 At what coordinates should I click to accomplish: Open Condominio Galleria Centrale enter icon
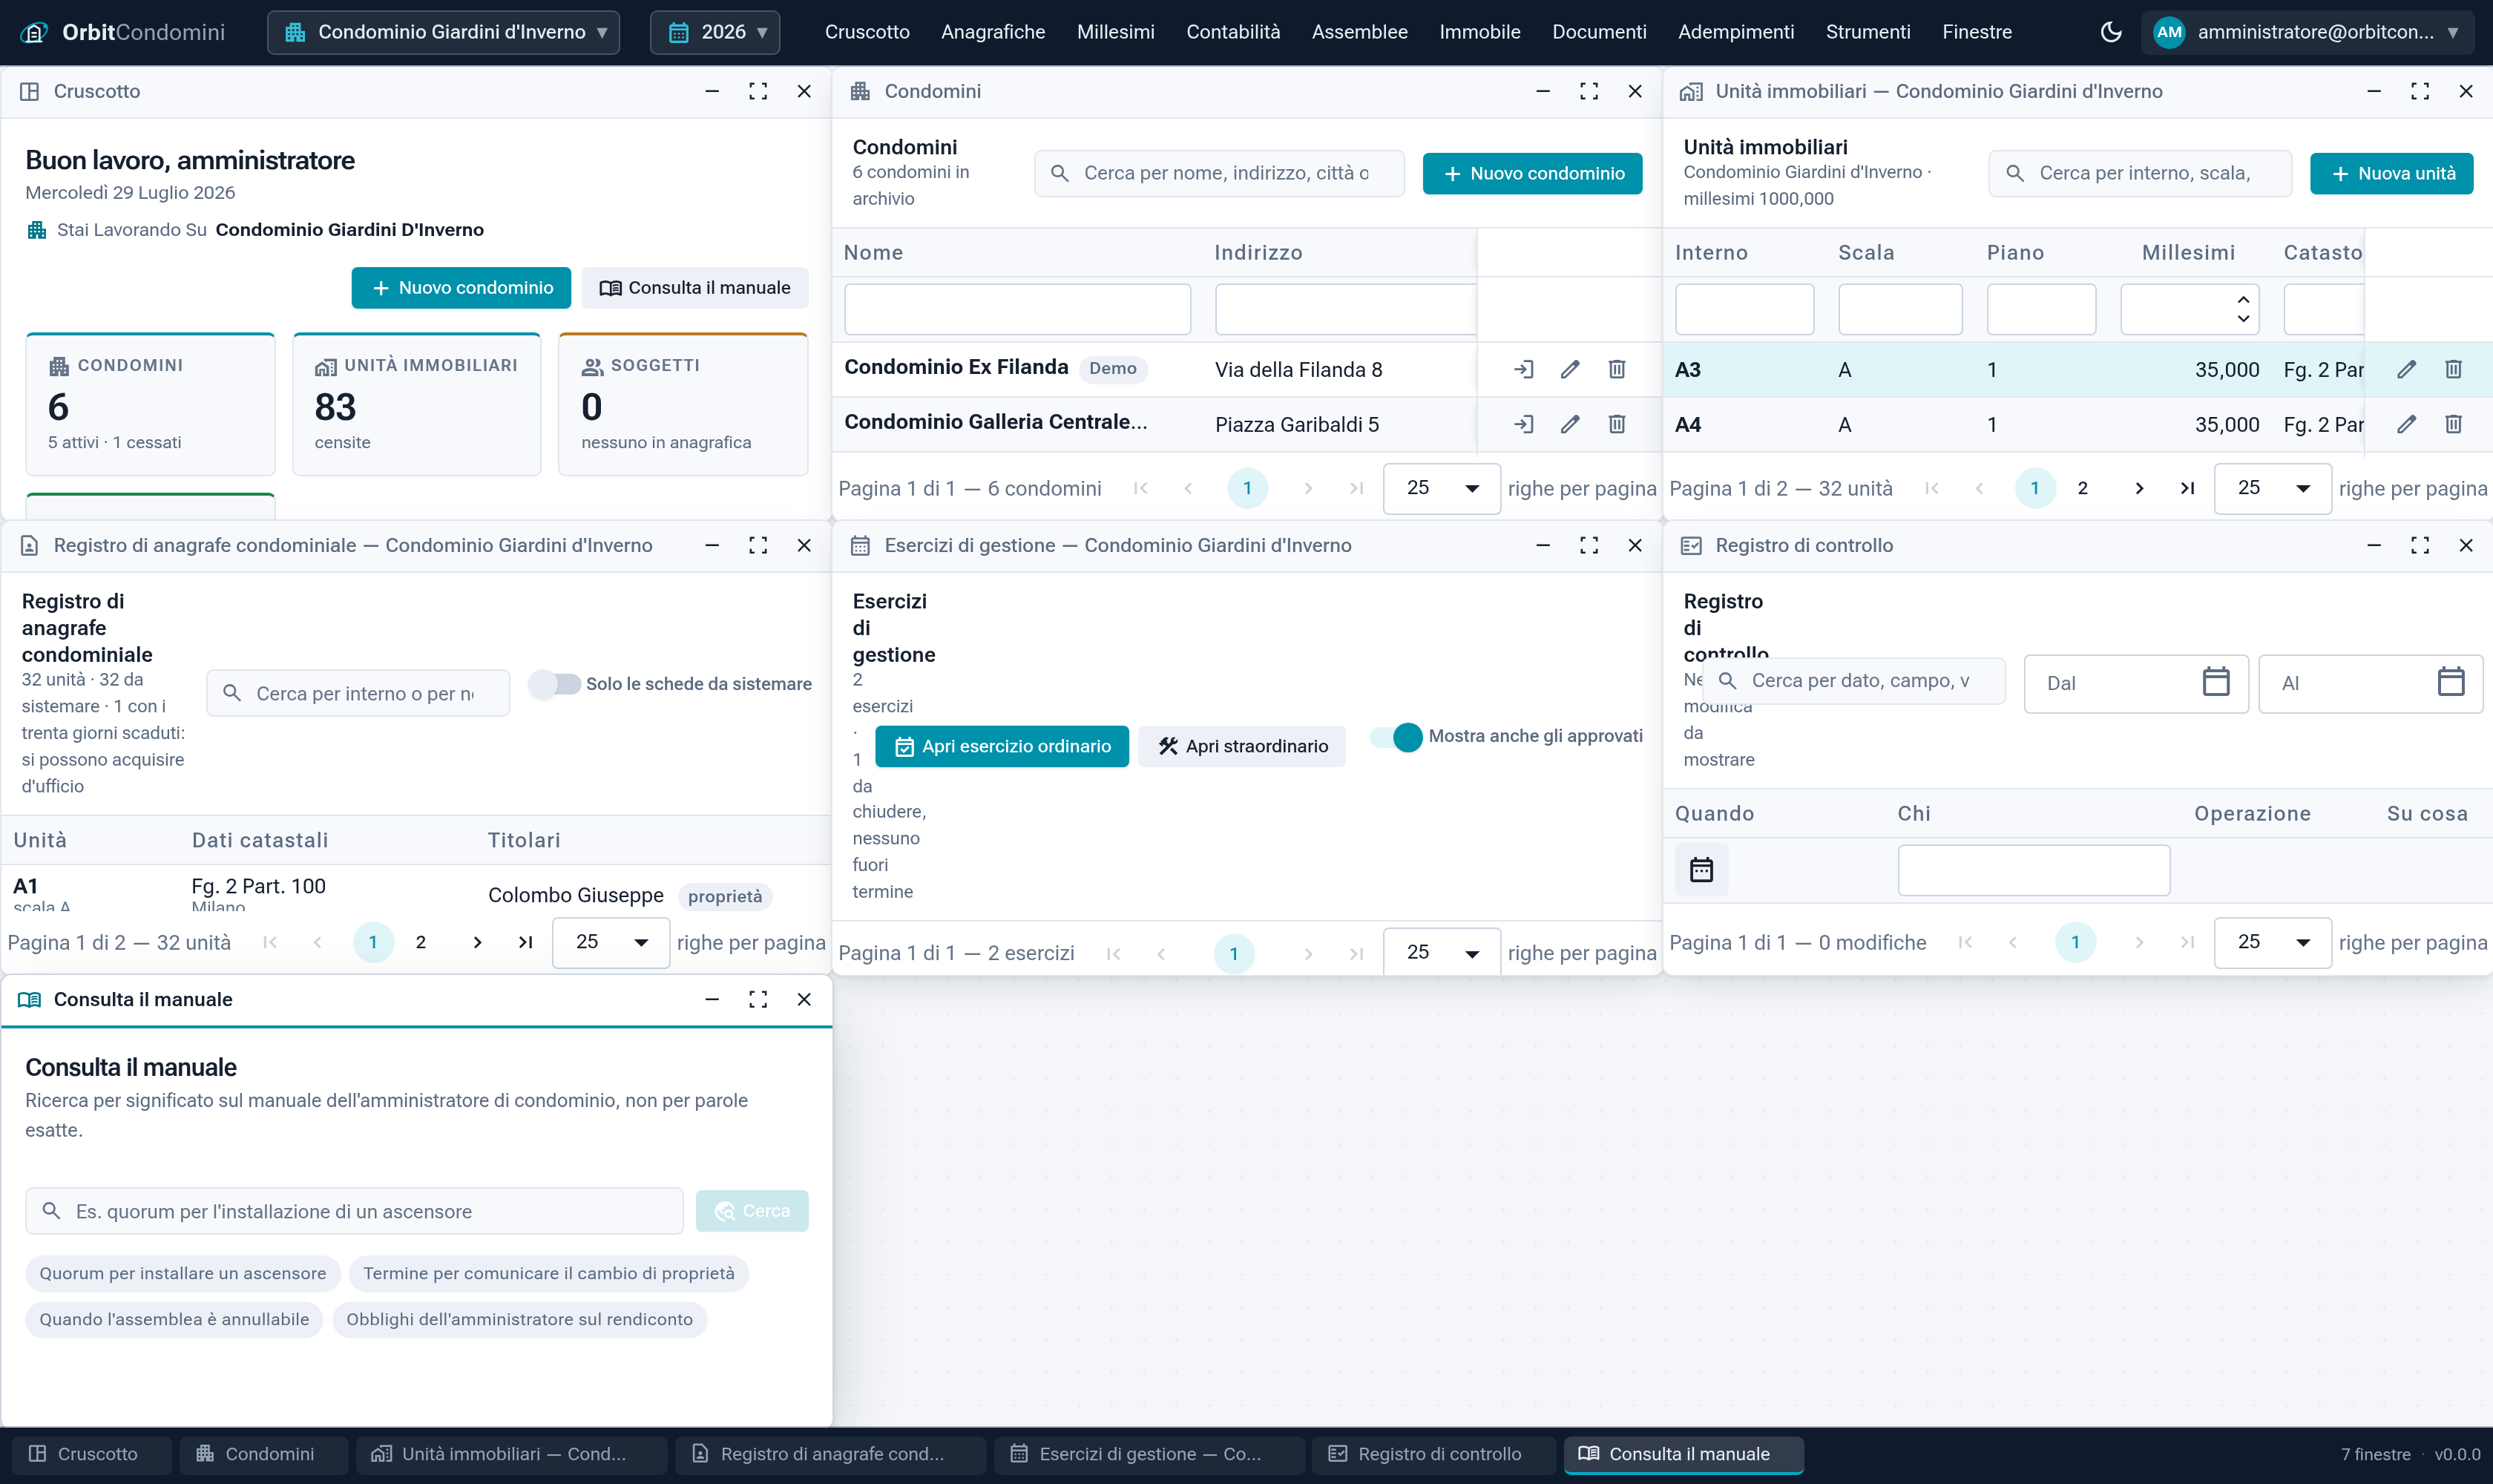(1523, 424)
